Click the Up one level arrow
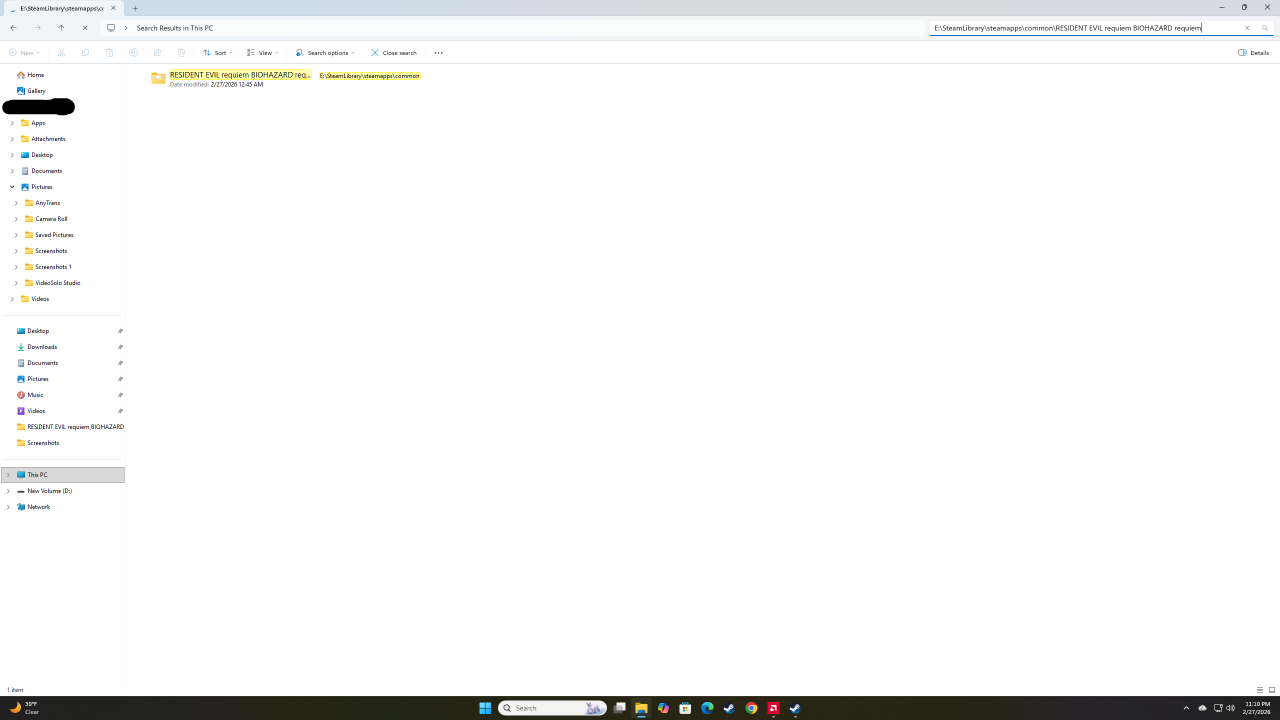This screenshot has height=720, width=1280. tap(61, 28)
